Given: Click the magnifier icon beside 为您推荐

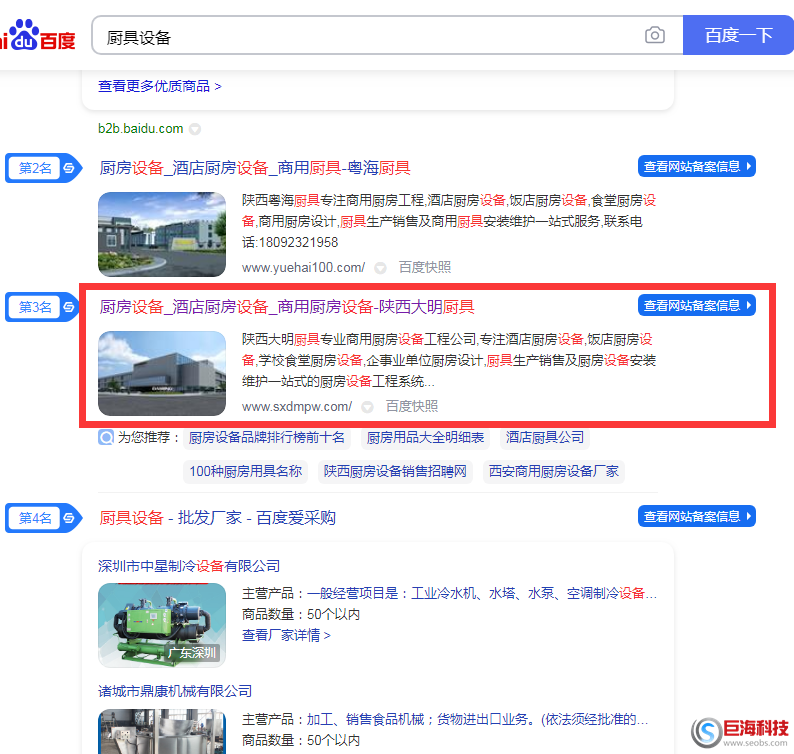Looking at the screenshot, I should [x=106, y=437].
